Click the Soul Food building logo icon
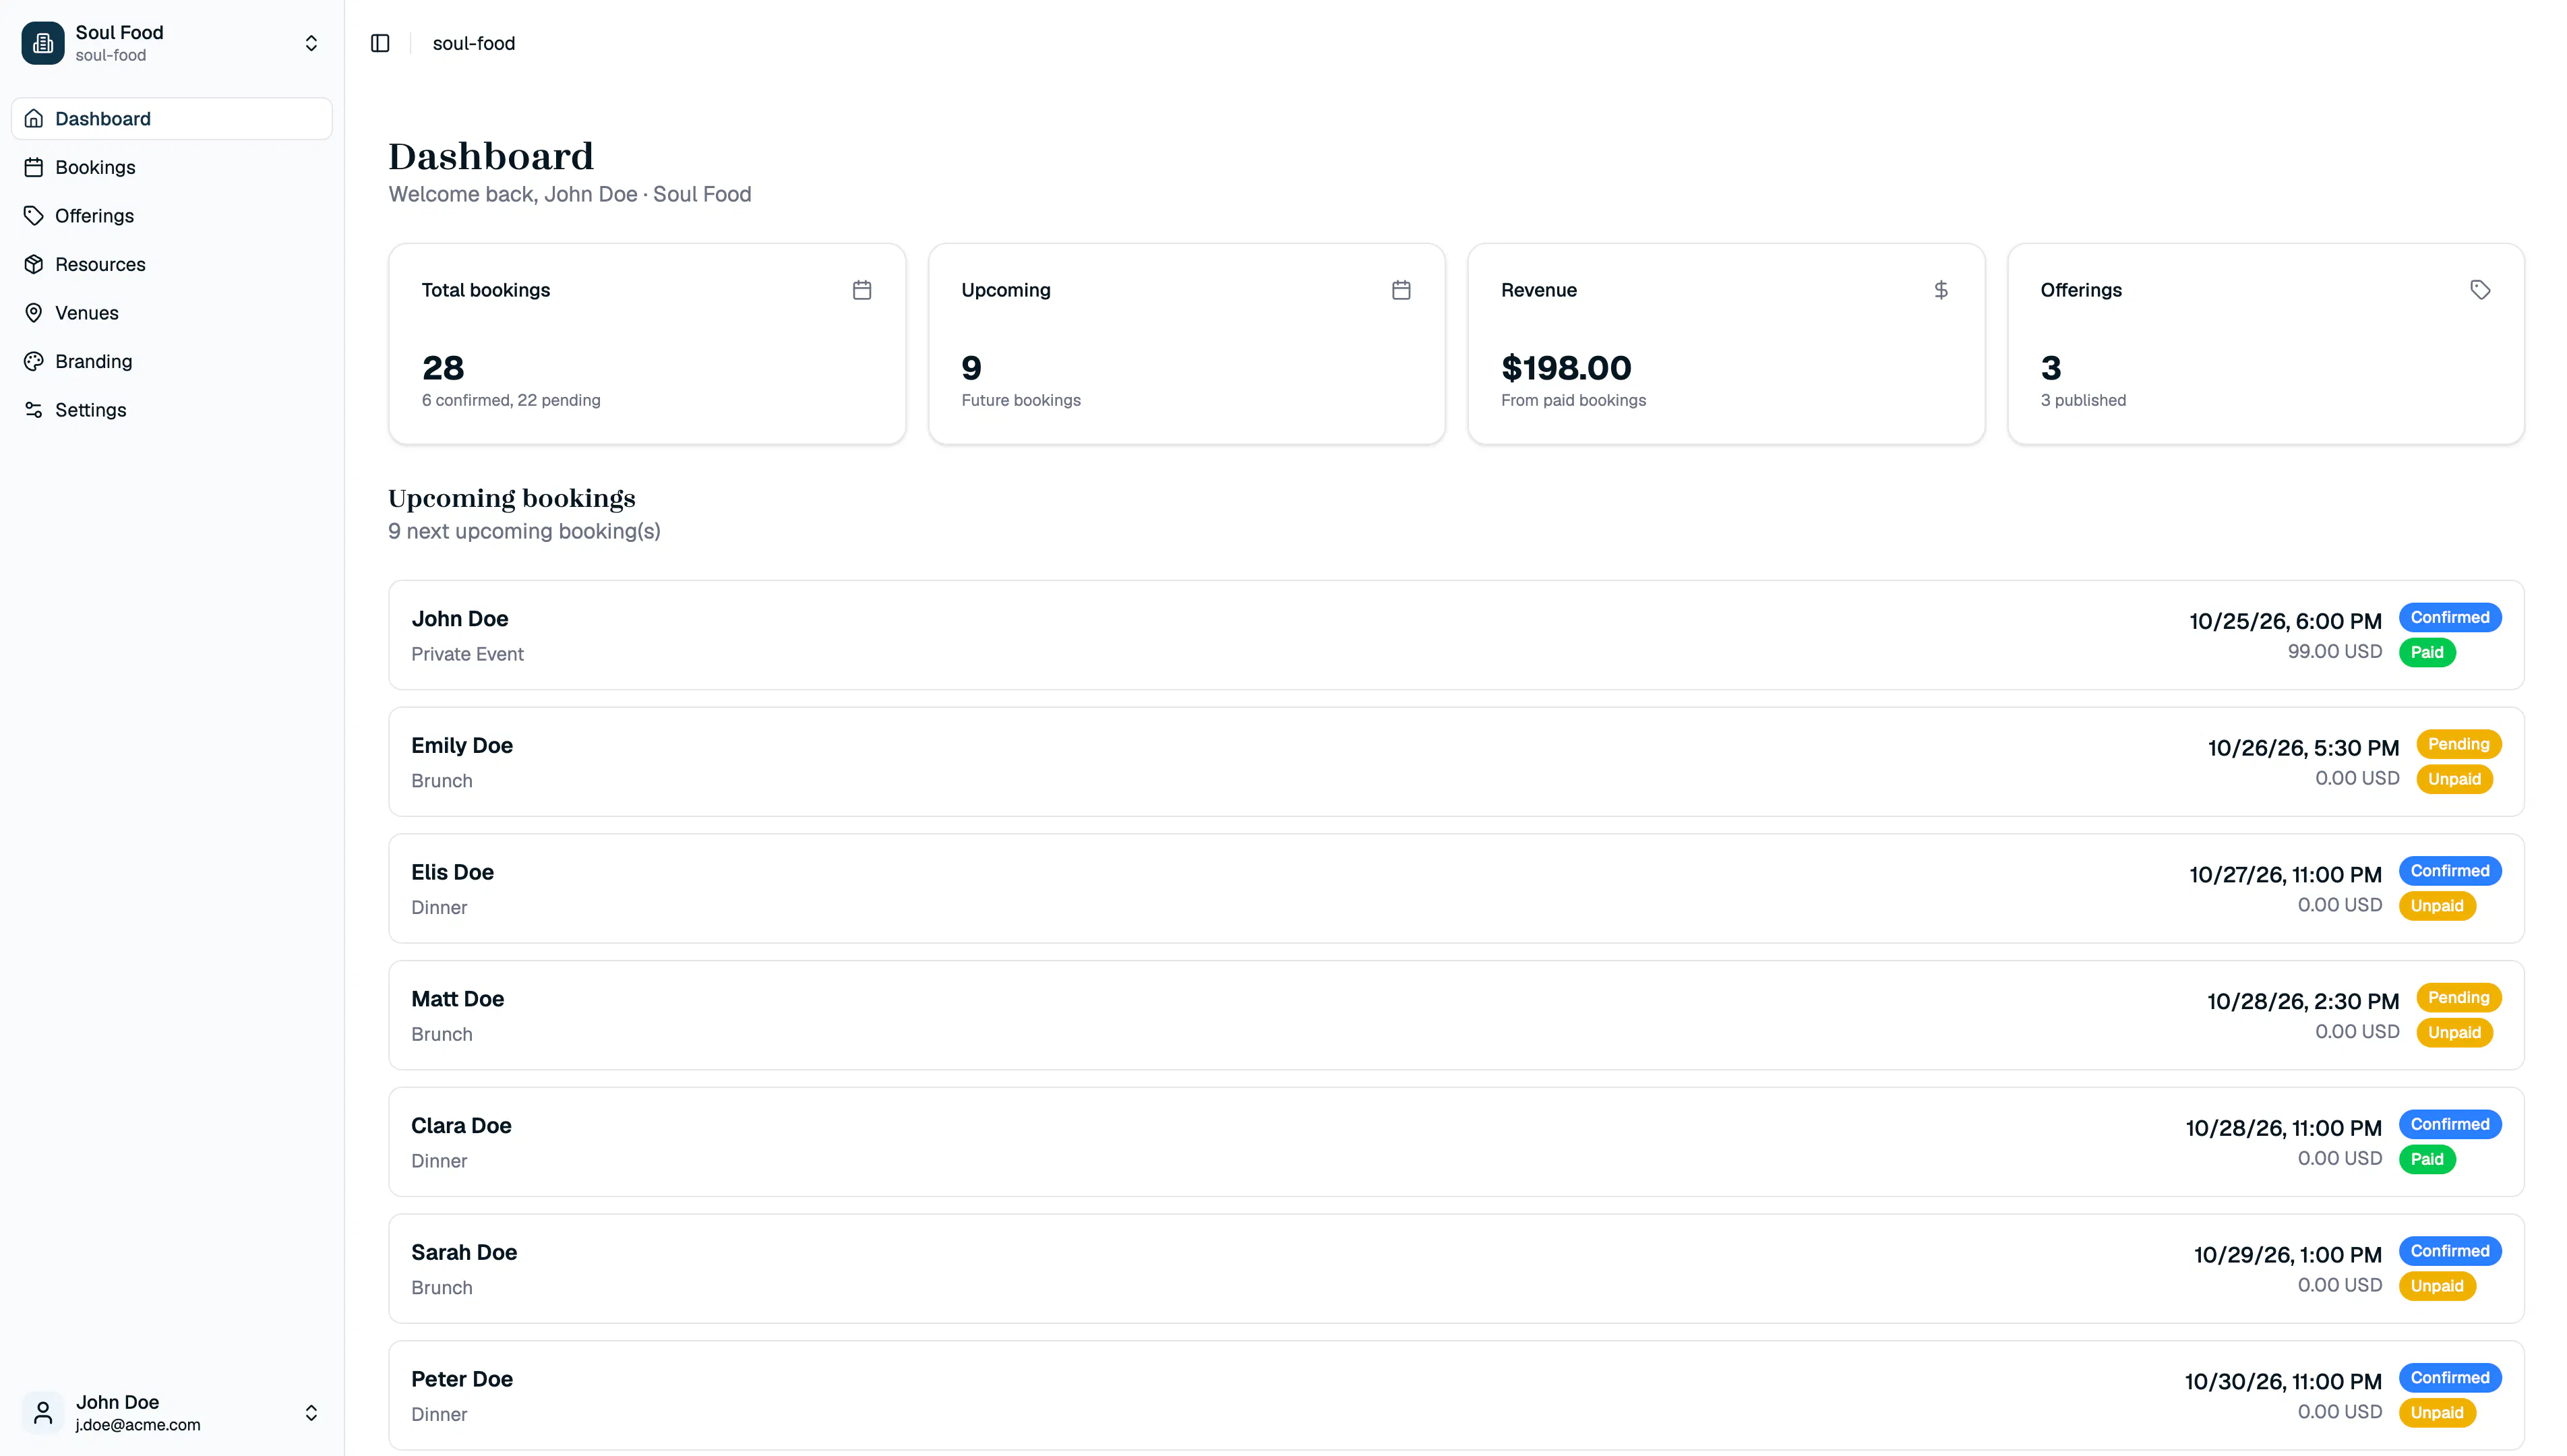Image resolution: width=2567 pixels, height=1456 pixels. click(x=43, y=43)
